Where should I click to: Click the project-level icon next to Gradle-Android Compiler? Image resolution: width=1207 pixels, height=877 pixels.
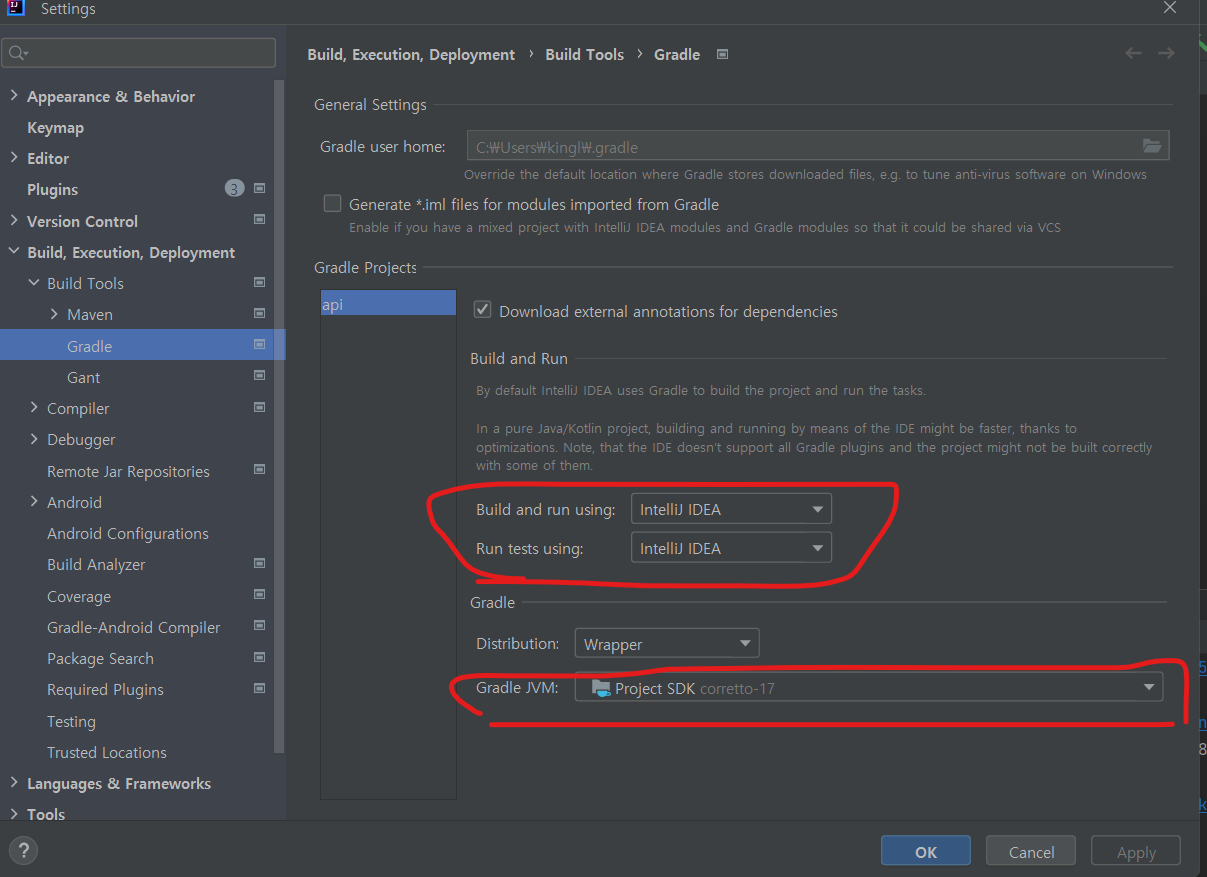(x=260, y=627)
